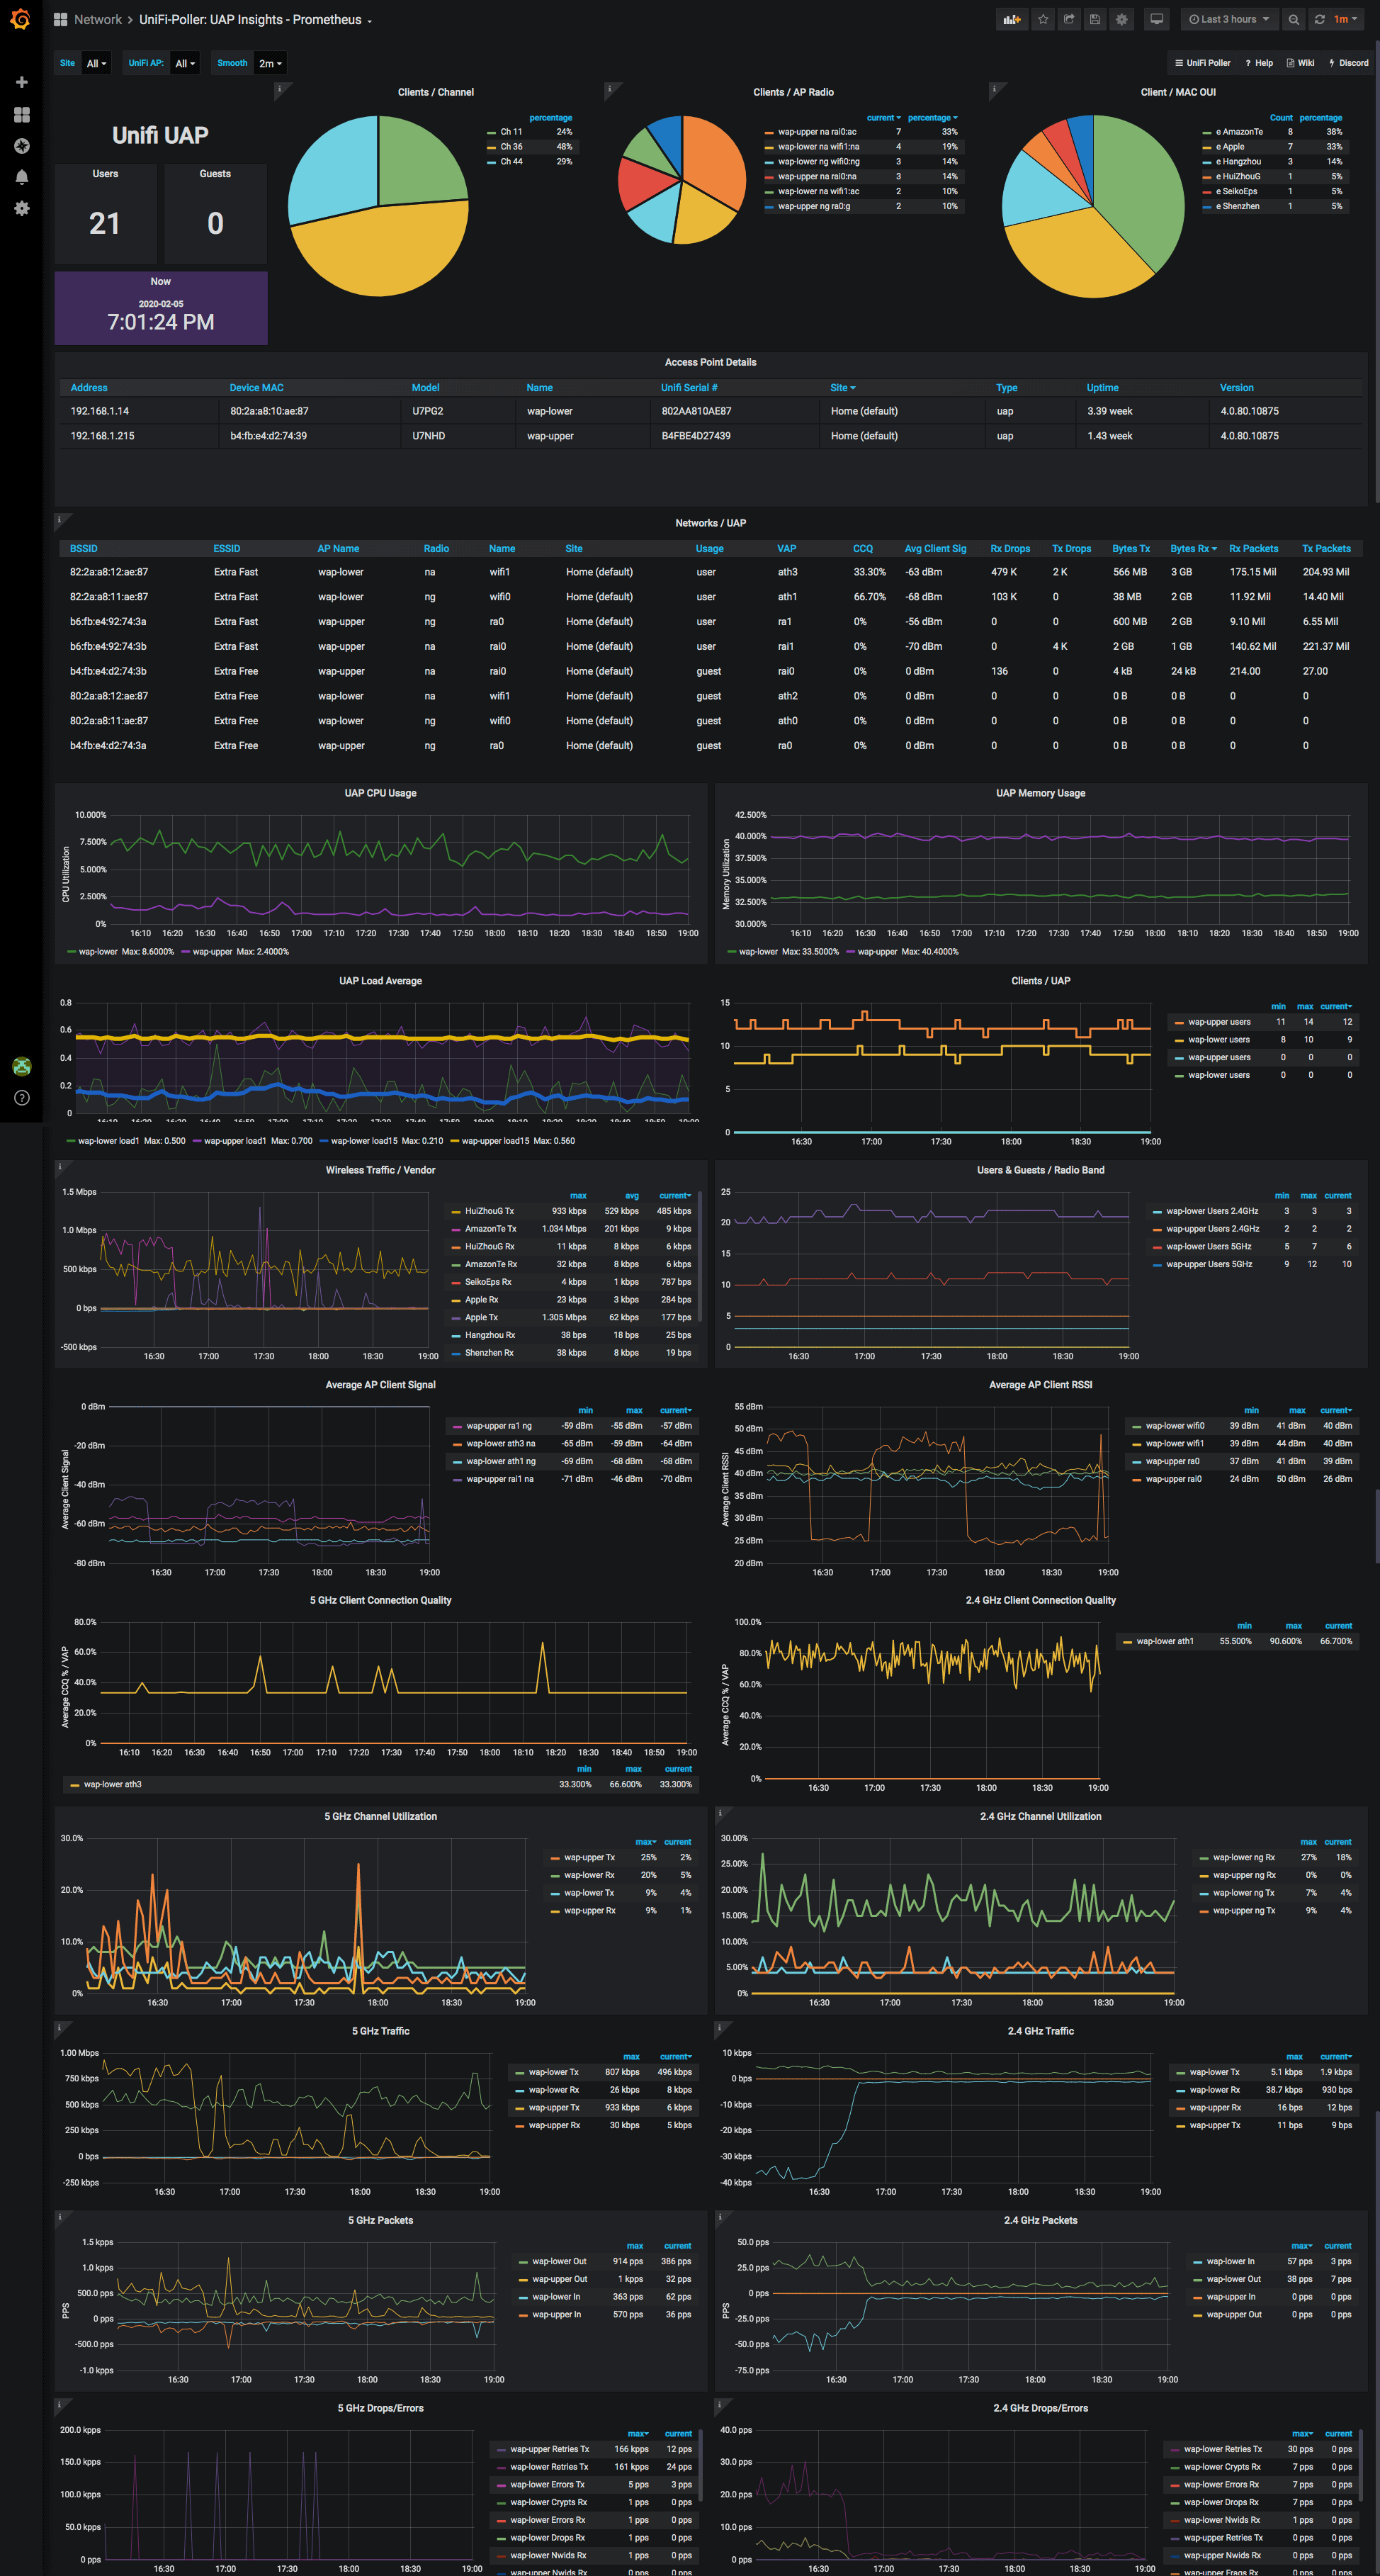Viewport: 1380px width, 2576px height.
Task: Toggle wap-lower series in CPU legend
Action: (x=97, y=951)
